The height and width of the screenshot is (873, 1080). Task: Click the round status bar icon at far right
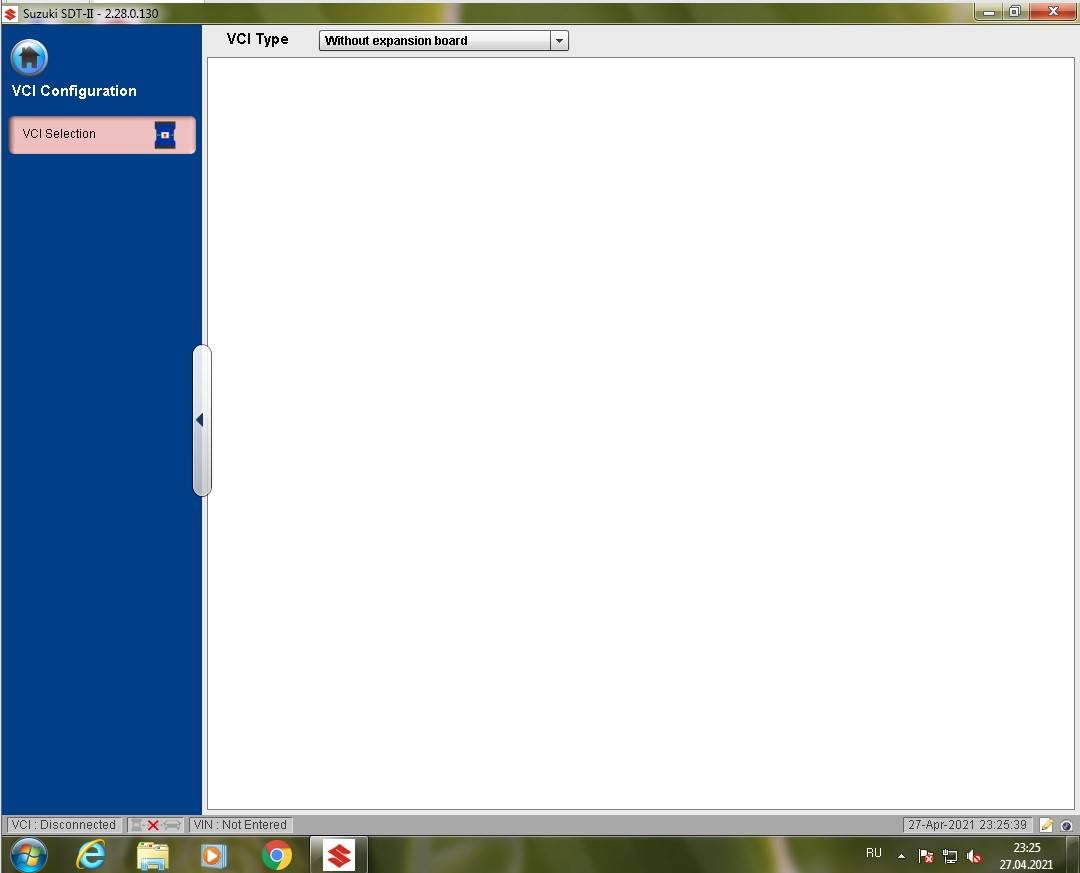click(1066, 825)
